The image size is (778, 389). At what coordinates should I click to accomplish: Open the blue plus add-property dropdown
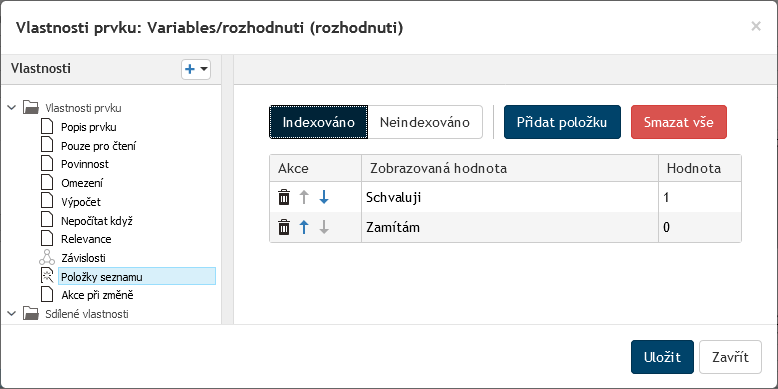(x=196, y=69)
